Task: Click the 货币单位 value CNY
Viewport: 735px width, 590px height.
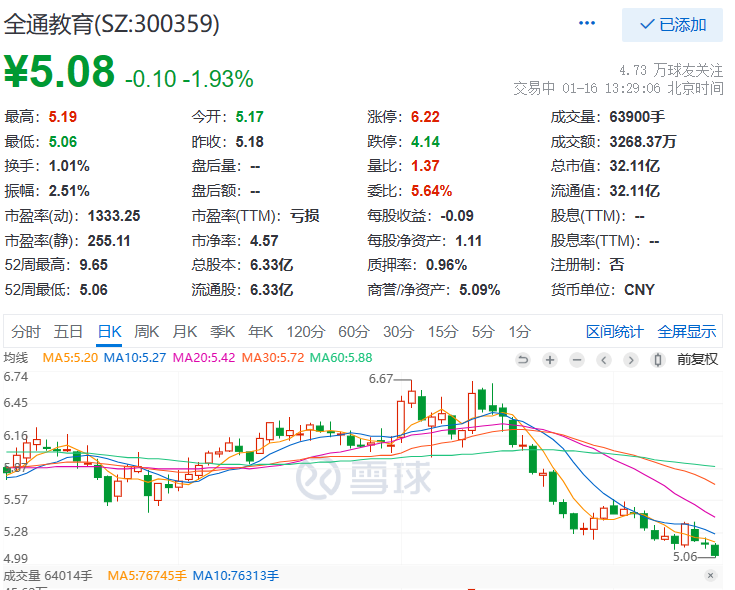Action: [639, 290]
